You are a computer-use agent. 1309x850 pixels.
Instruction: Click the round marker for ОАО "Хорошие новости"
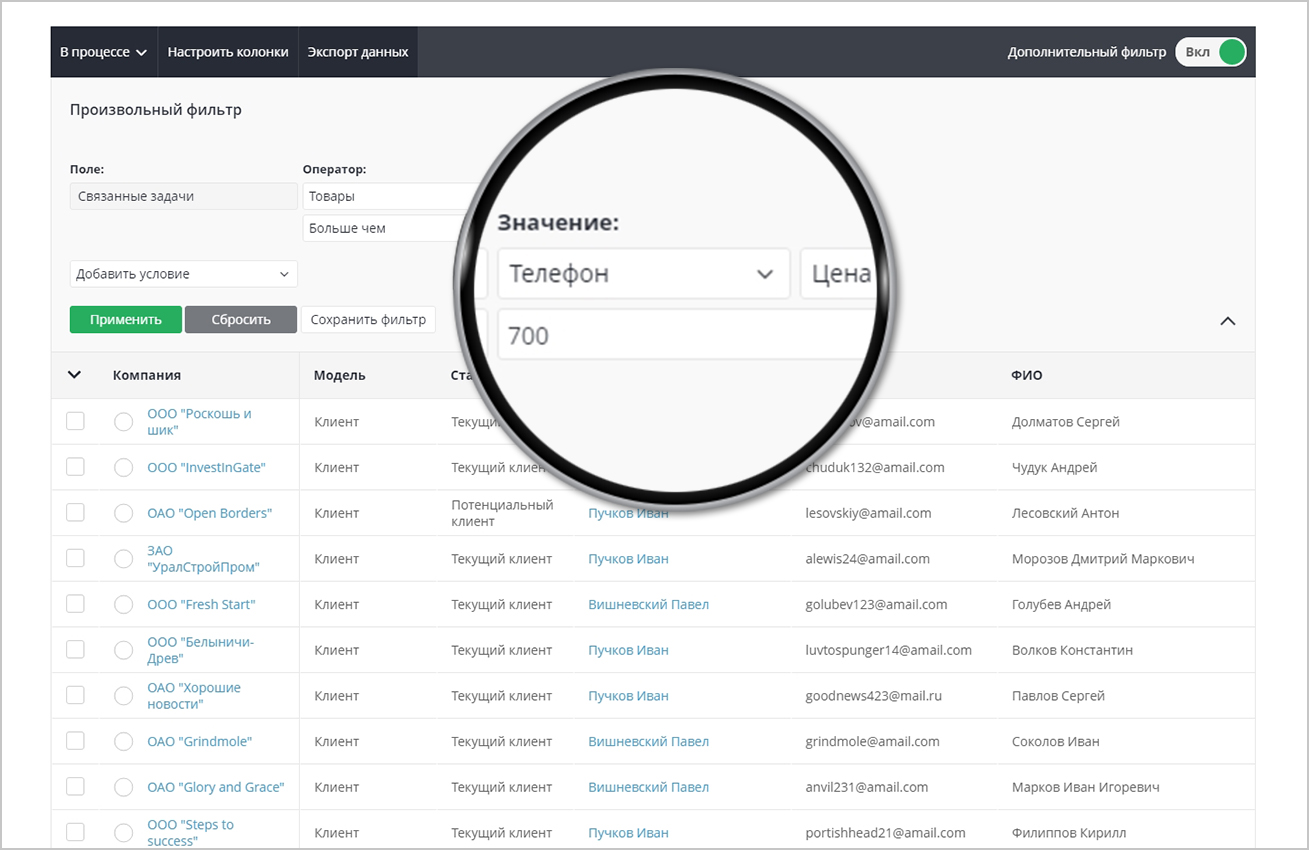pos(124,696)
